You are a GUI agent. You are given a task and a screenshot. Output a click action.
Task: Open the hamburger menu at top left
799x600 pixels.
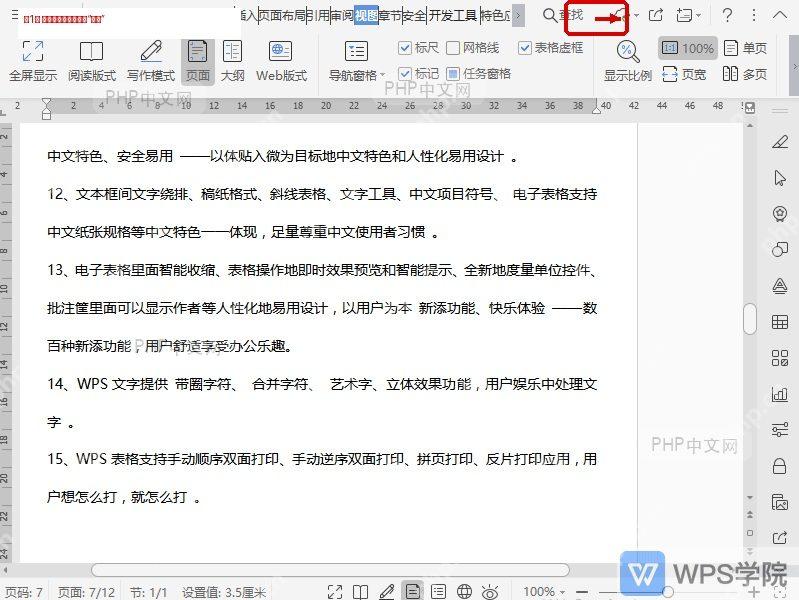(14, 14)
